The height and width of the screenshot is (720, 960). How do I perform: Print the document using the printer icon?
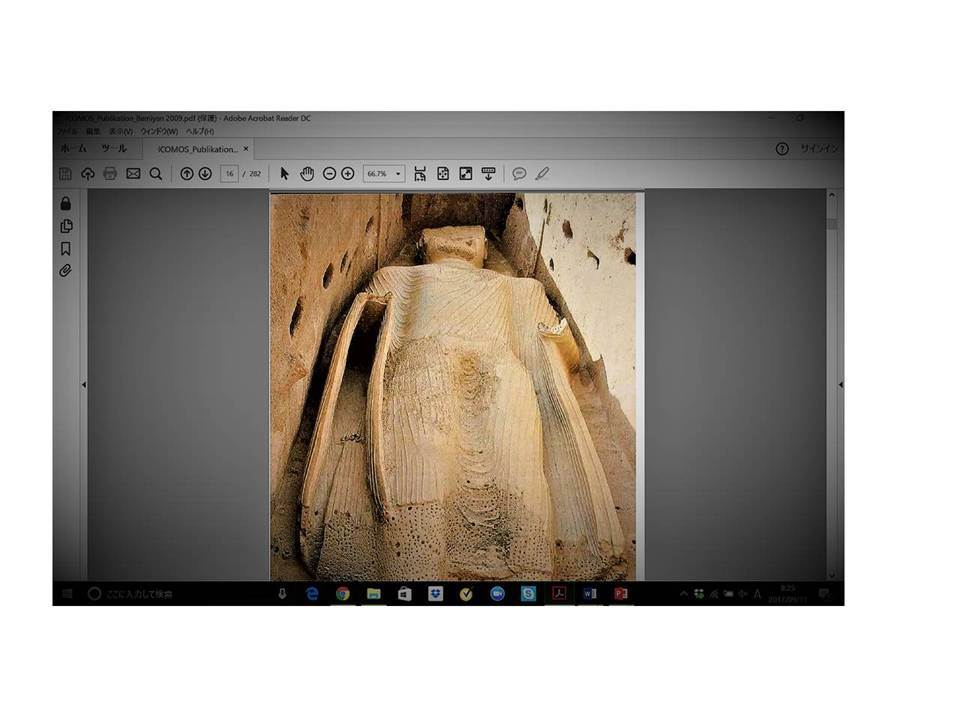(x=110, y=174)
